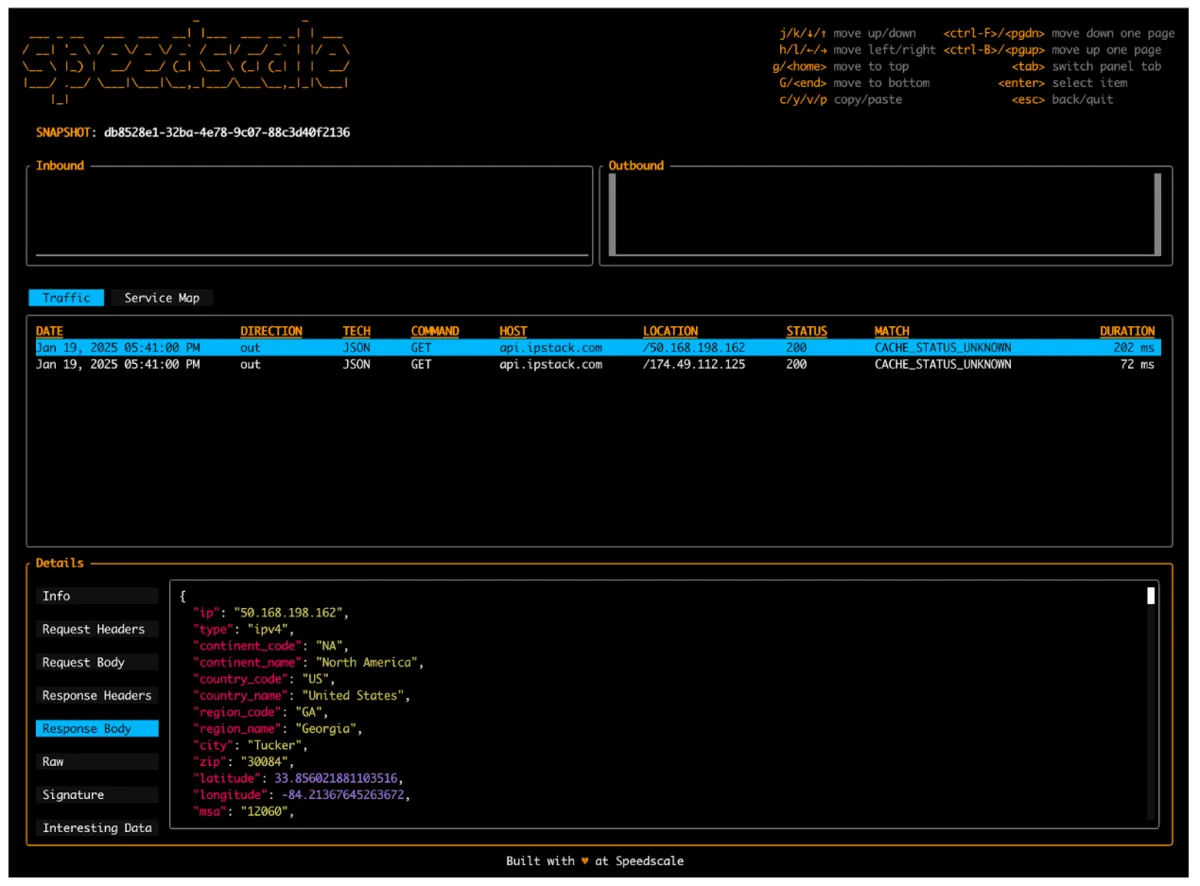The height and width of the screenshot is (886, 1200).
Task: Click the Details panel scrollbar
Action: point(1150,595)
